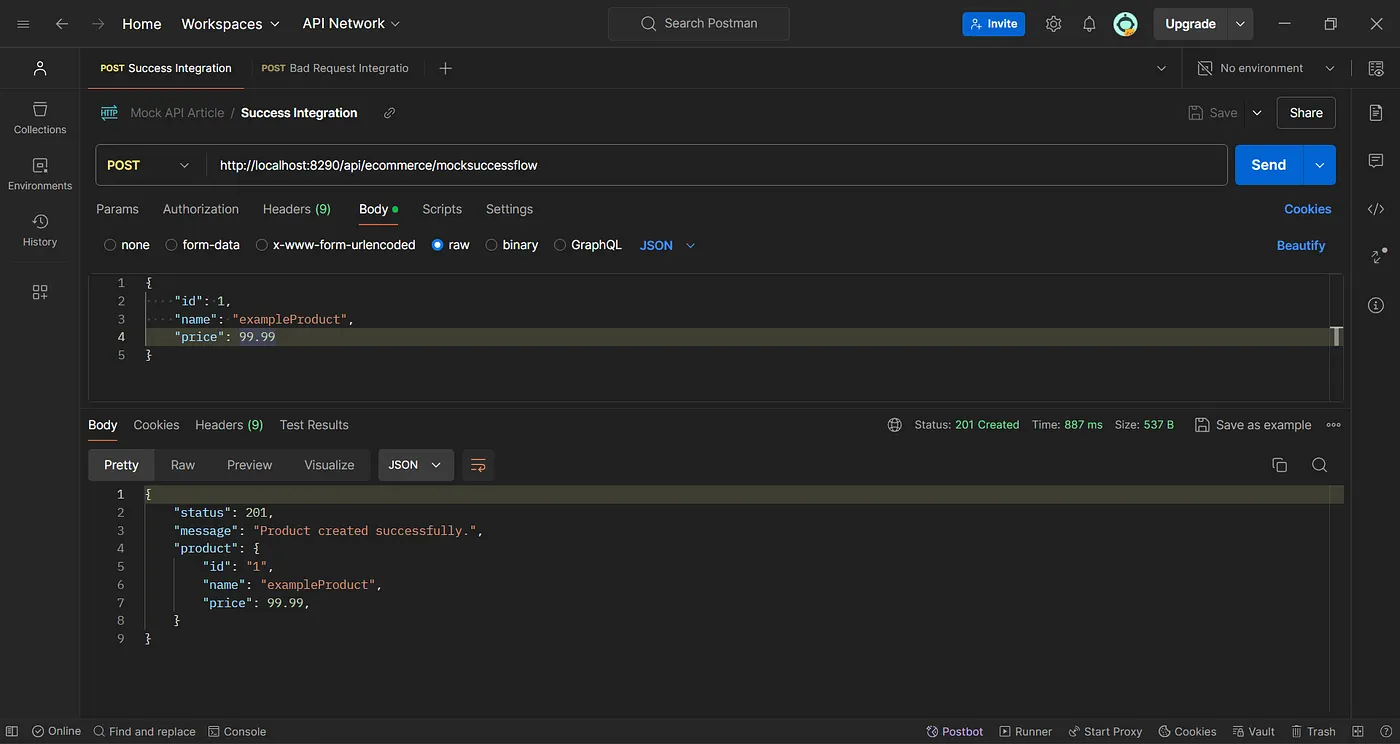Screen dimensions: 1400x744
Task: Change the response JSON format dropdown
Action: coord(416,465)
